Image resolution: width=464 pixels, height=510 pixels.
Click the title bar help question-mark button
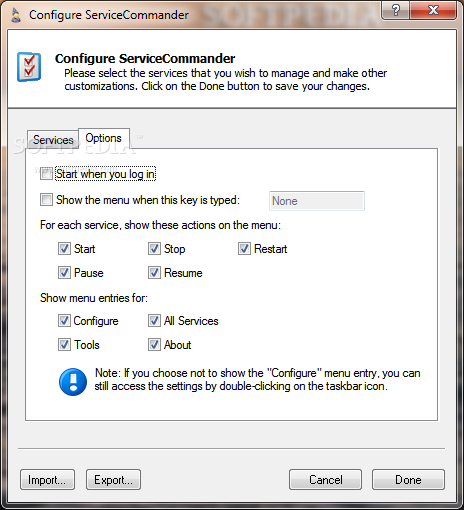coord(396,10)
